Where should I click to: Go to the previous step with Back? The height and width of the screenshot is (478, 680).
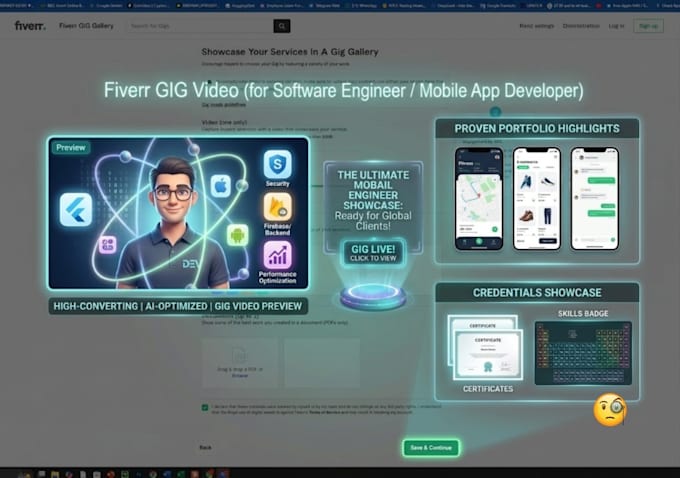pyautogui.click(x=206, y=447)
